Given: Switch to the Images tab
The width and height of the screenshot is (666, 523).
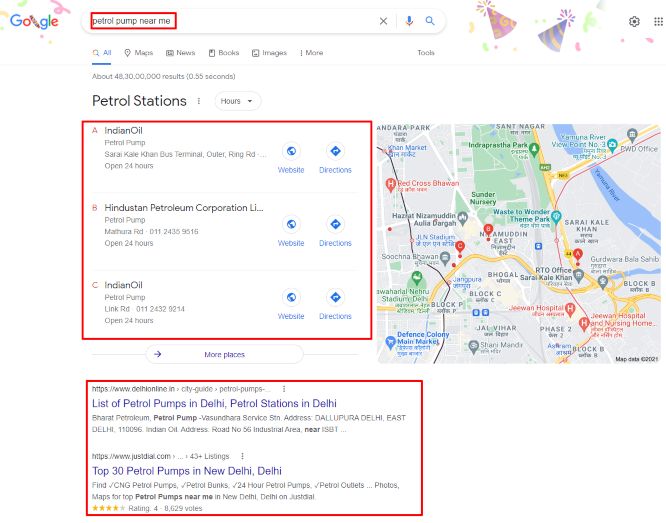Looking at the screenshot, I should [269, 53].
